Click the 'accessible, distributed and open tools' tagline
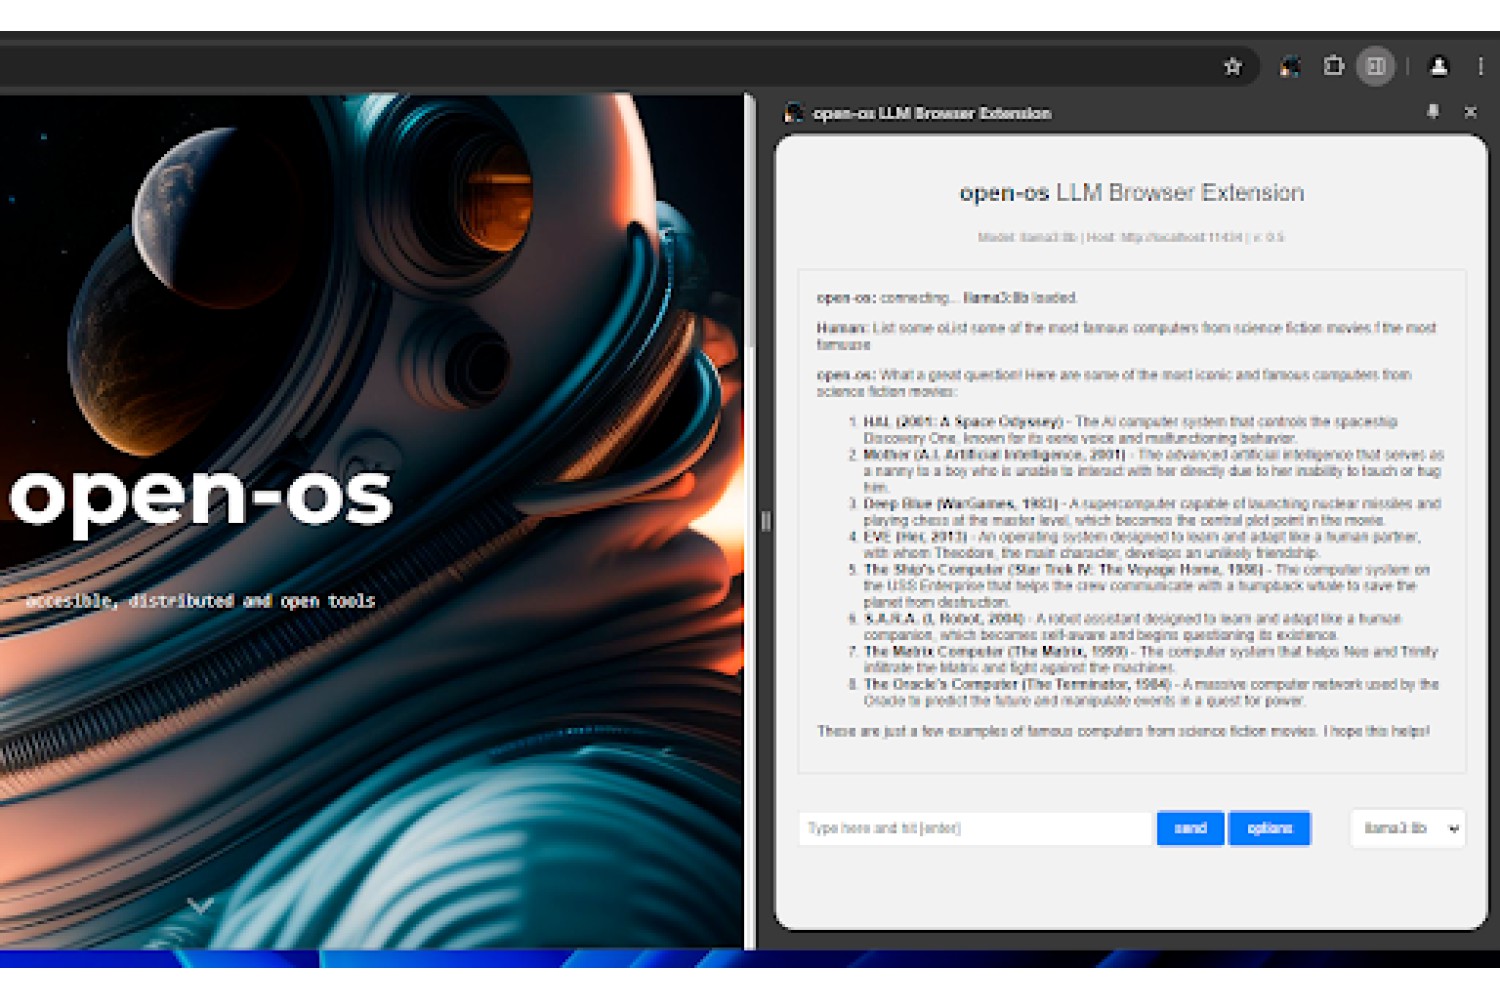The image size is (1500, 1000). point(200,601)
